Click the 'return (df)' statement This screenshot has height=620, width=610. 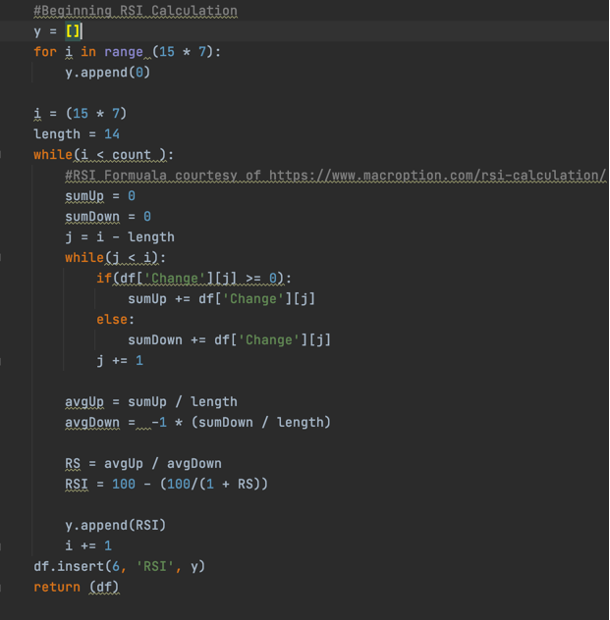pyautogui.click(x=76, y=587)
